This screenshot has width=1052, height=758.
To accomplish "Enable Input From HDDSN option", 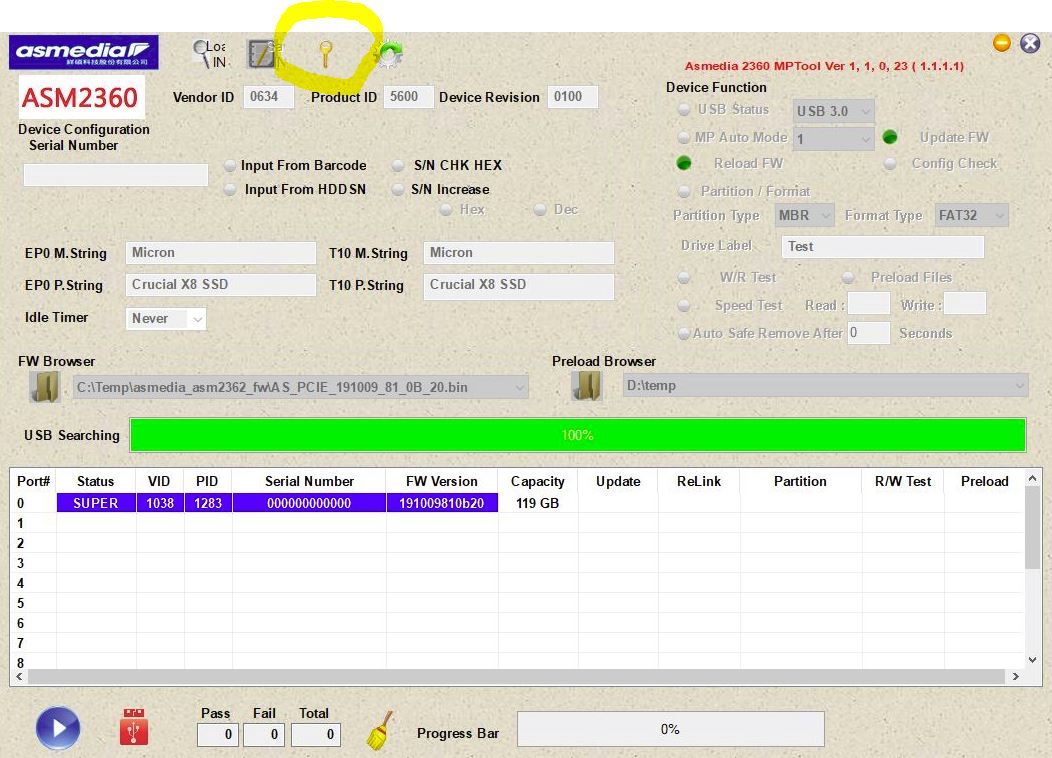I will pyautogui.click(x=230, y=189).
